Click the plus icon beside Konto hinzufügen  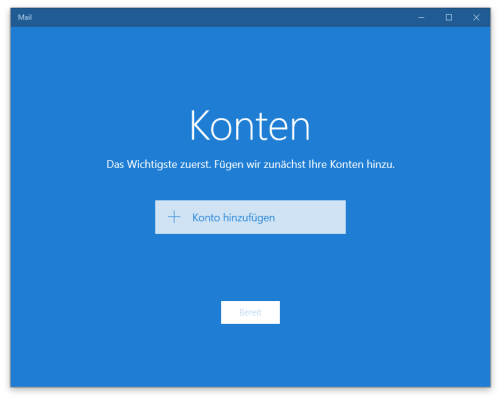174,217
